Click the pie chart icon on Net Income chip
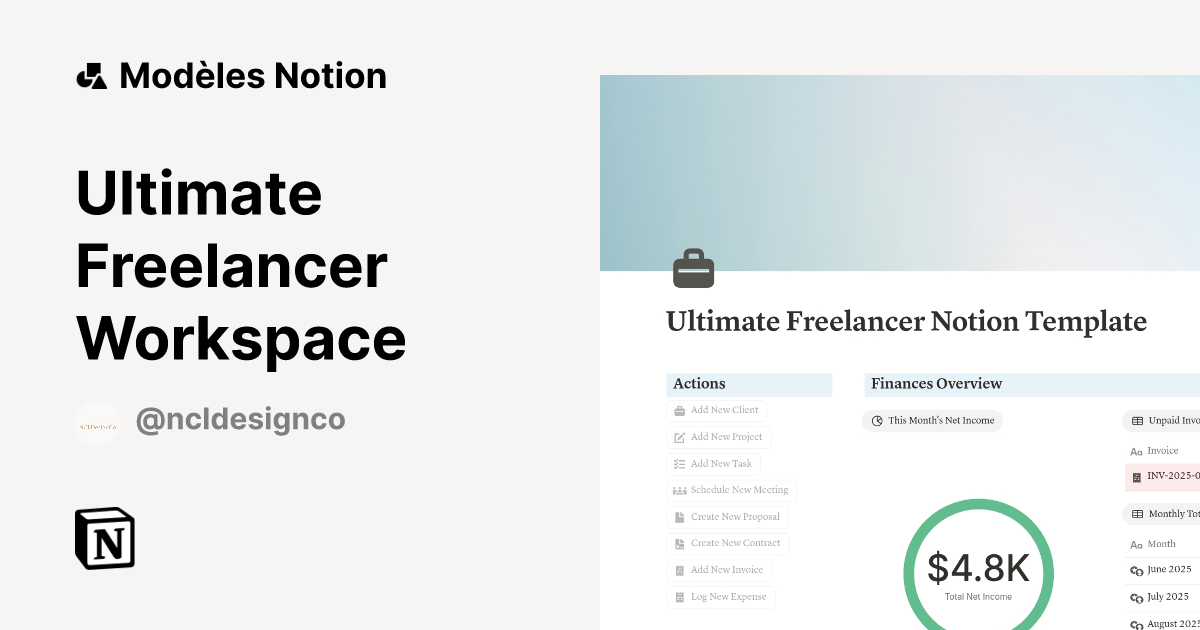Viewport: 1200px width, 630px height. (x=877, y=421)
